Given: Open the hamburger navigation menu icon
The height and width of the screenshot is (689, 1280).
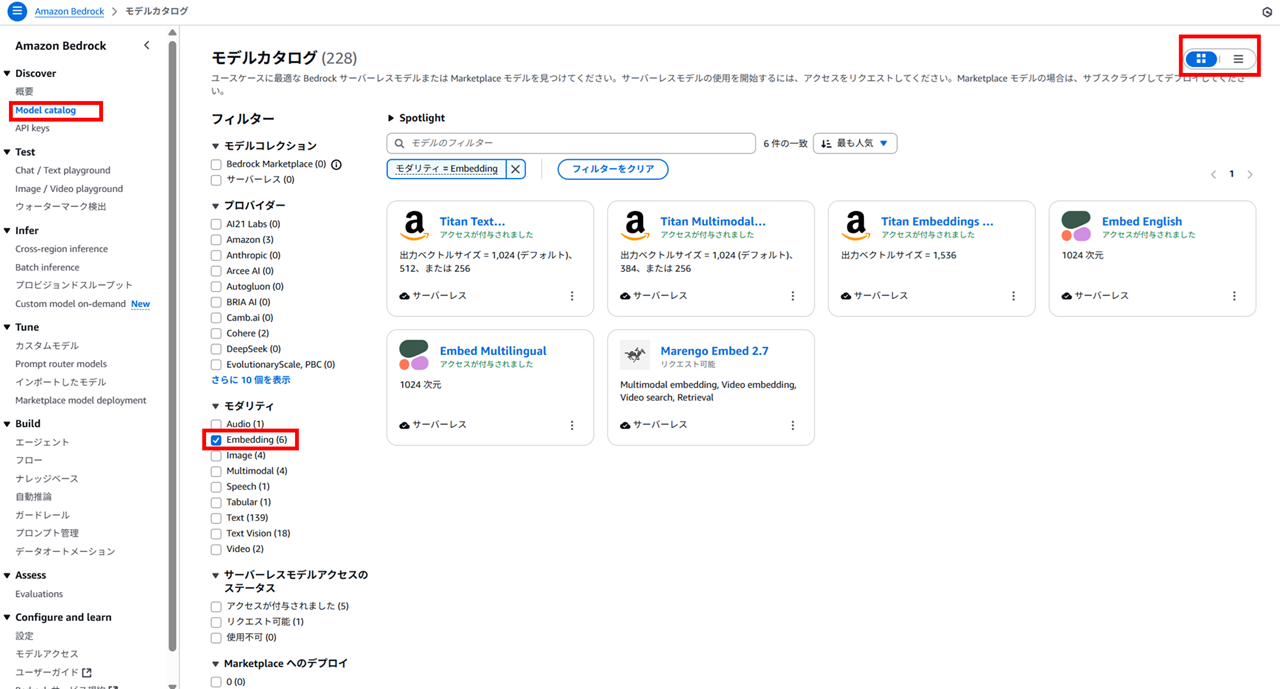Looking at the screenshot, I should [16, 11].
